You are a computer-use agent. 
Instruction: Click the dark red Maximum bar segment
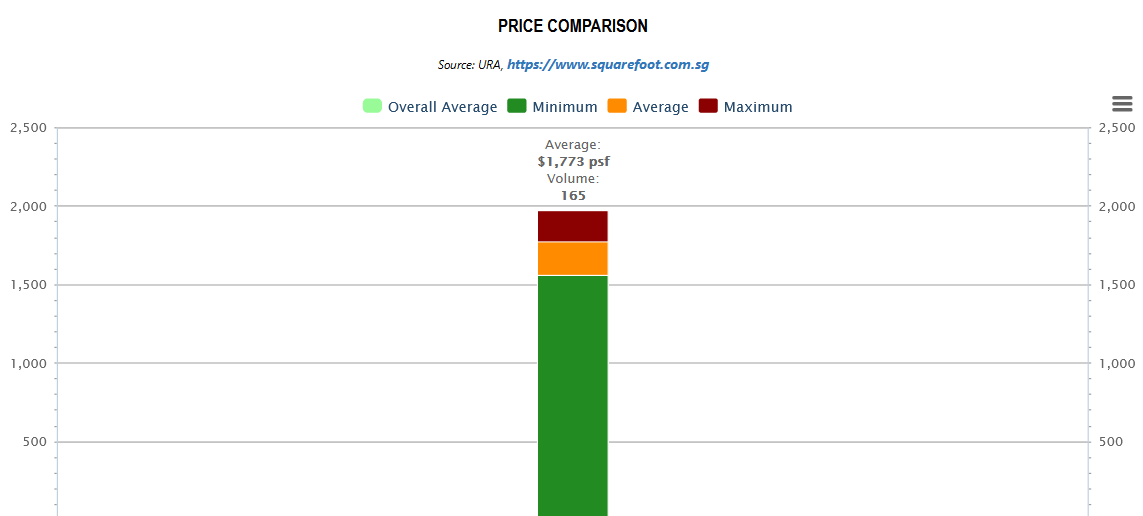(x=573, y=226)
